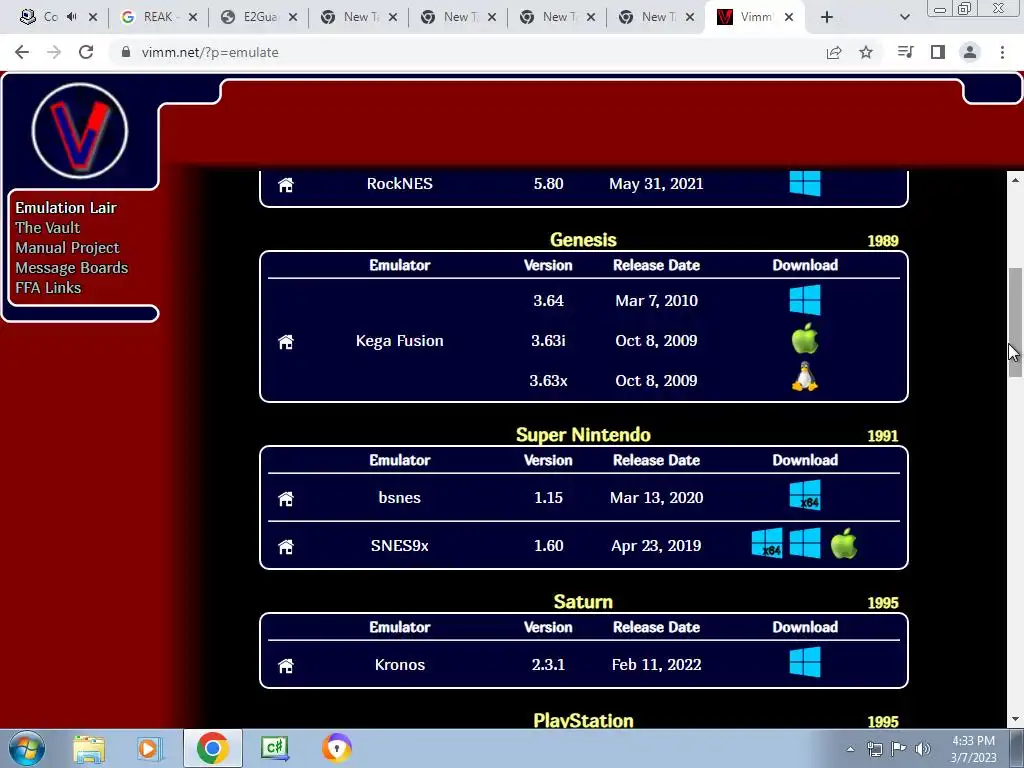Open FFA Links page
The image size is (1024, 768).
point(48,288)
